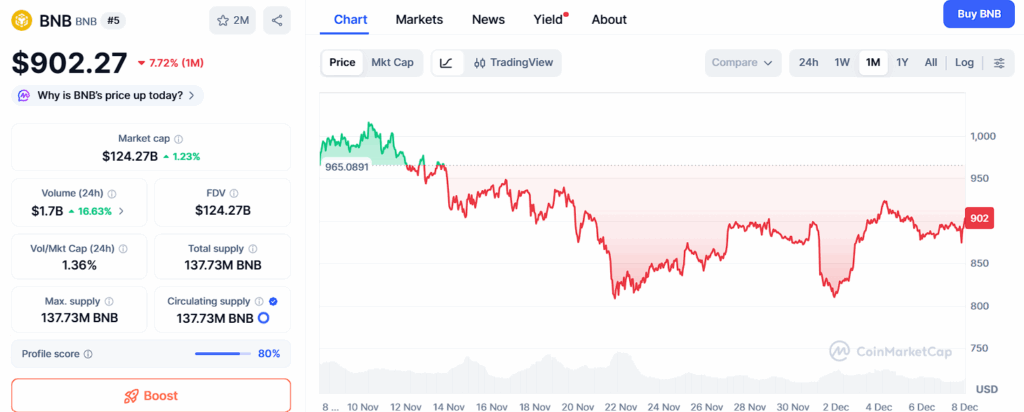Switch to the Markets tab

419,19
